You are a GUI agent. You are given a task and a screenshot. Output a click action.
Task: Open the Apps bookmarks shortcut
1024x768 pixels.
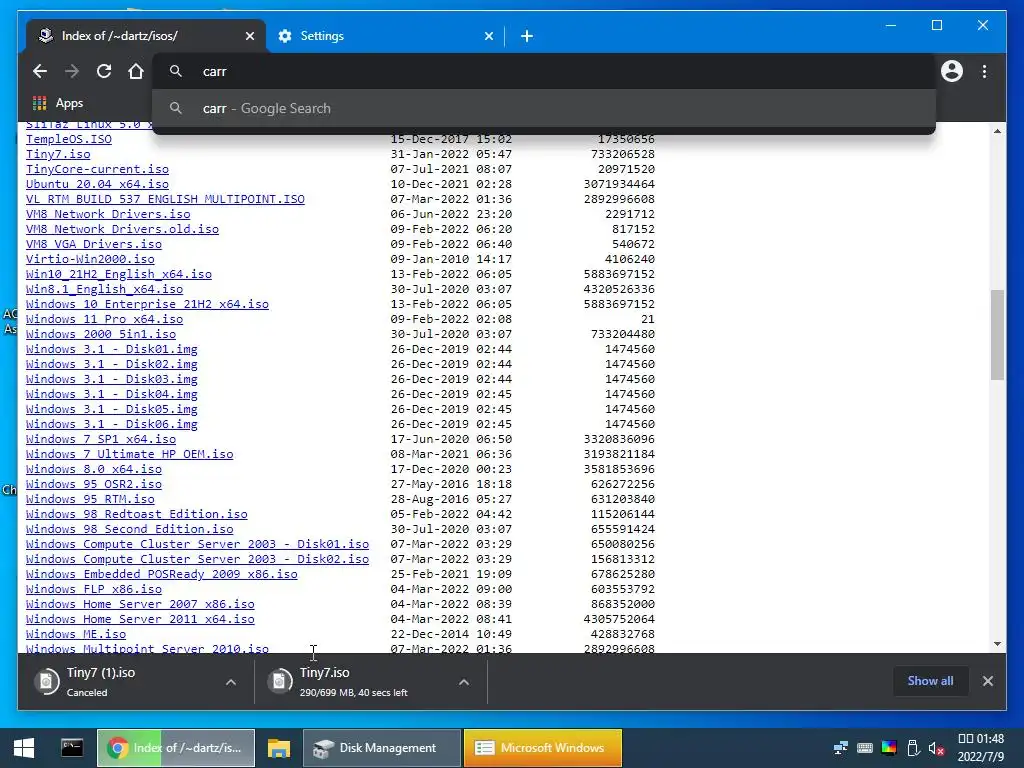click(58, 103)
